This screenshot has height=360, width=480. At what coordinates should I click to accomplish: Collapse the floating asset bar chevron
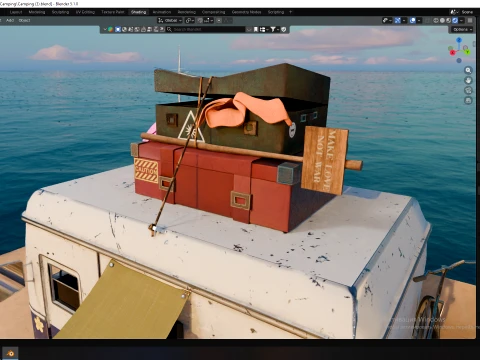click(x=105, y=29)
